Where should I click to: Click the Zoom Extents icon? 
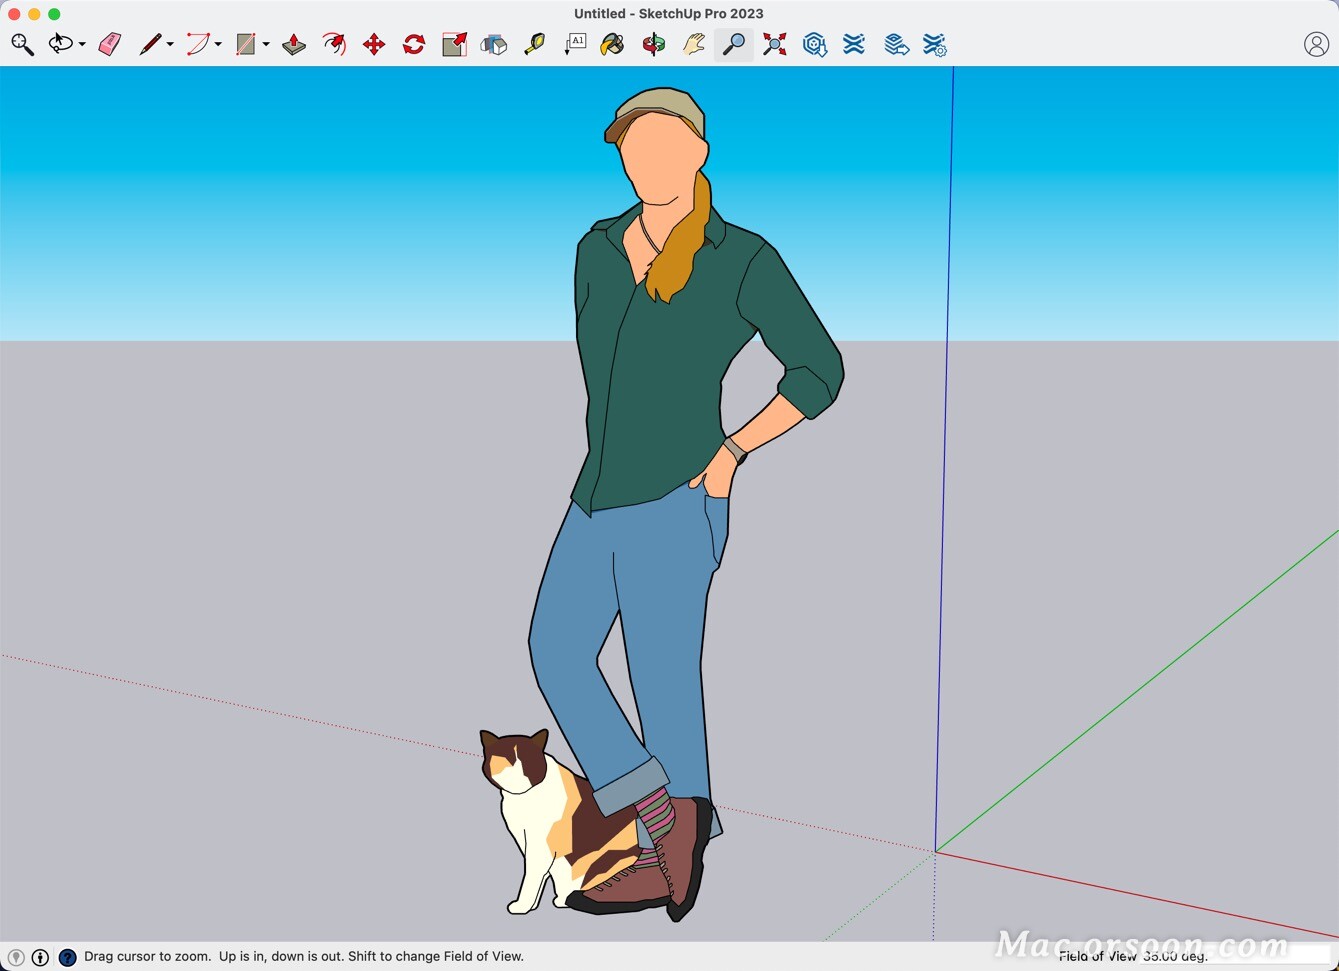(x=774, y=44)
